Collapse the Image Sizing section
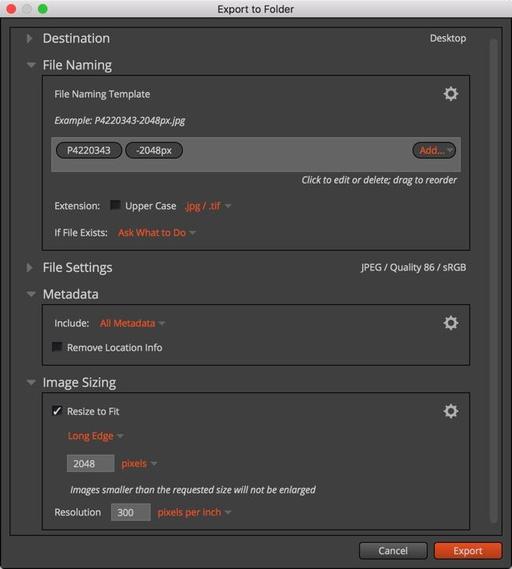512x569 pixels. [x=31, y=382]
